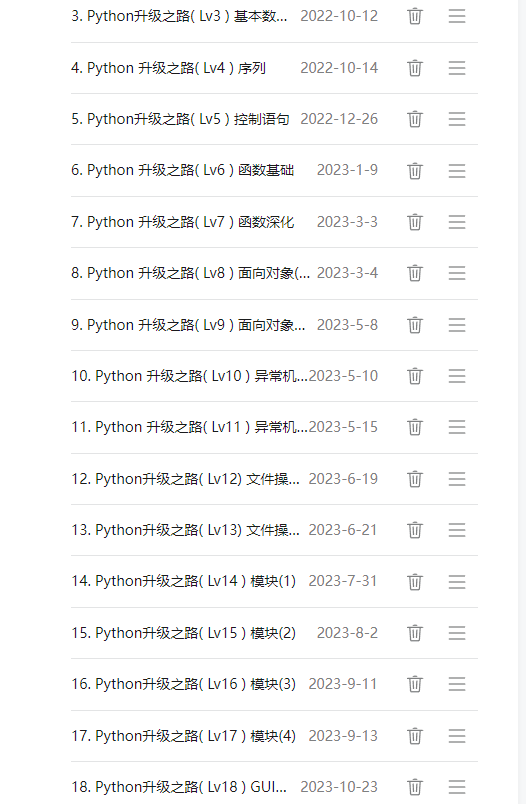Click the date 2022-10-12
This screenshot has width=526, height=804.
339,16
